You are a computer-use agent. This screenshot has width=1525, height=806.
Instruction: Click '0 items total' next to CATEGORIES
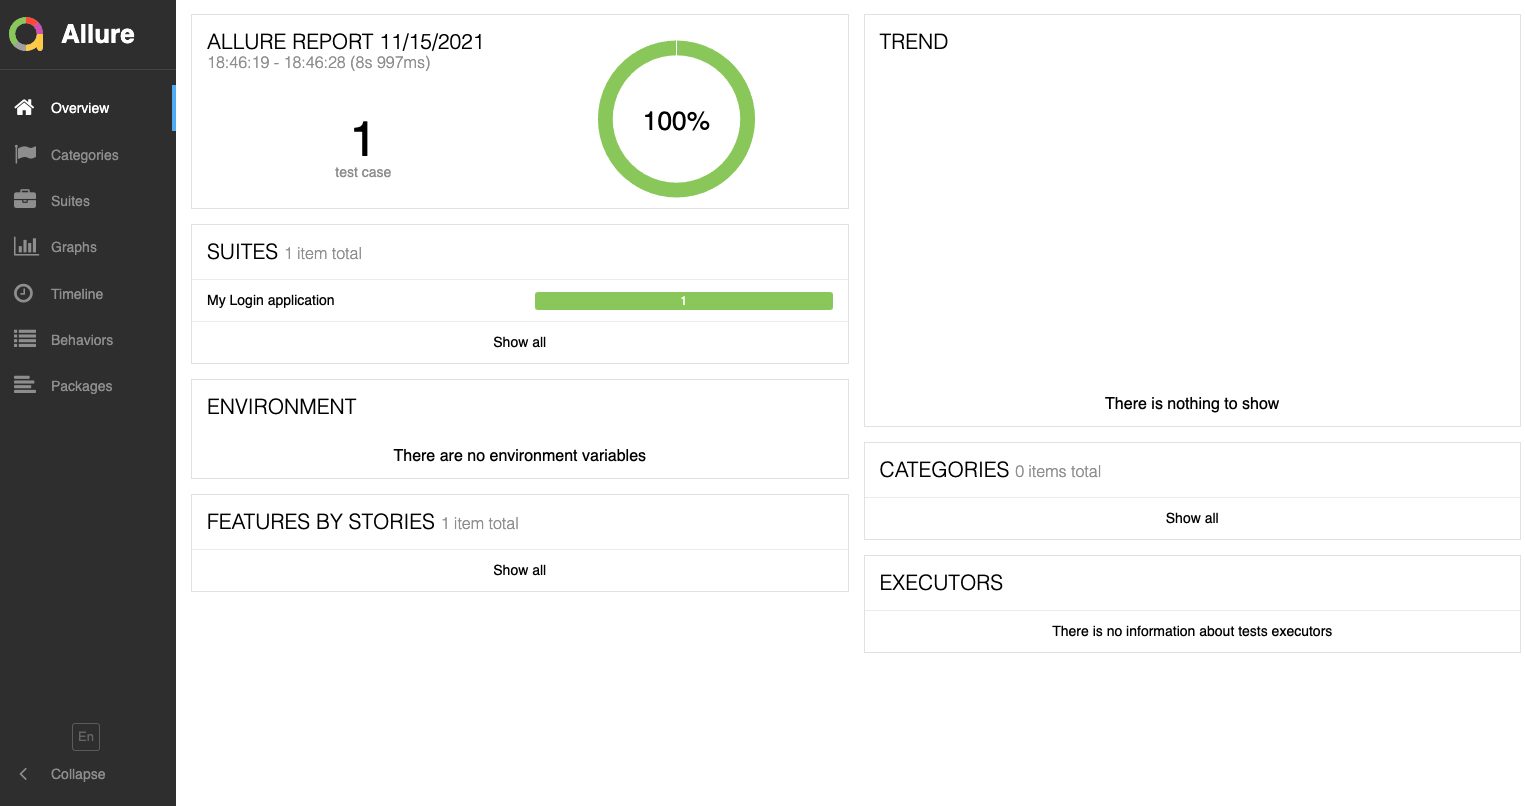[x=1058, y=472]
